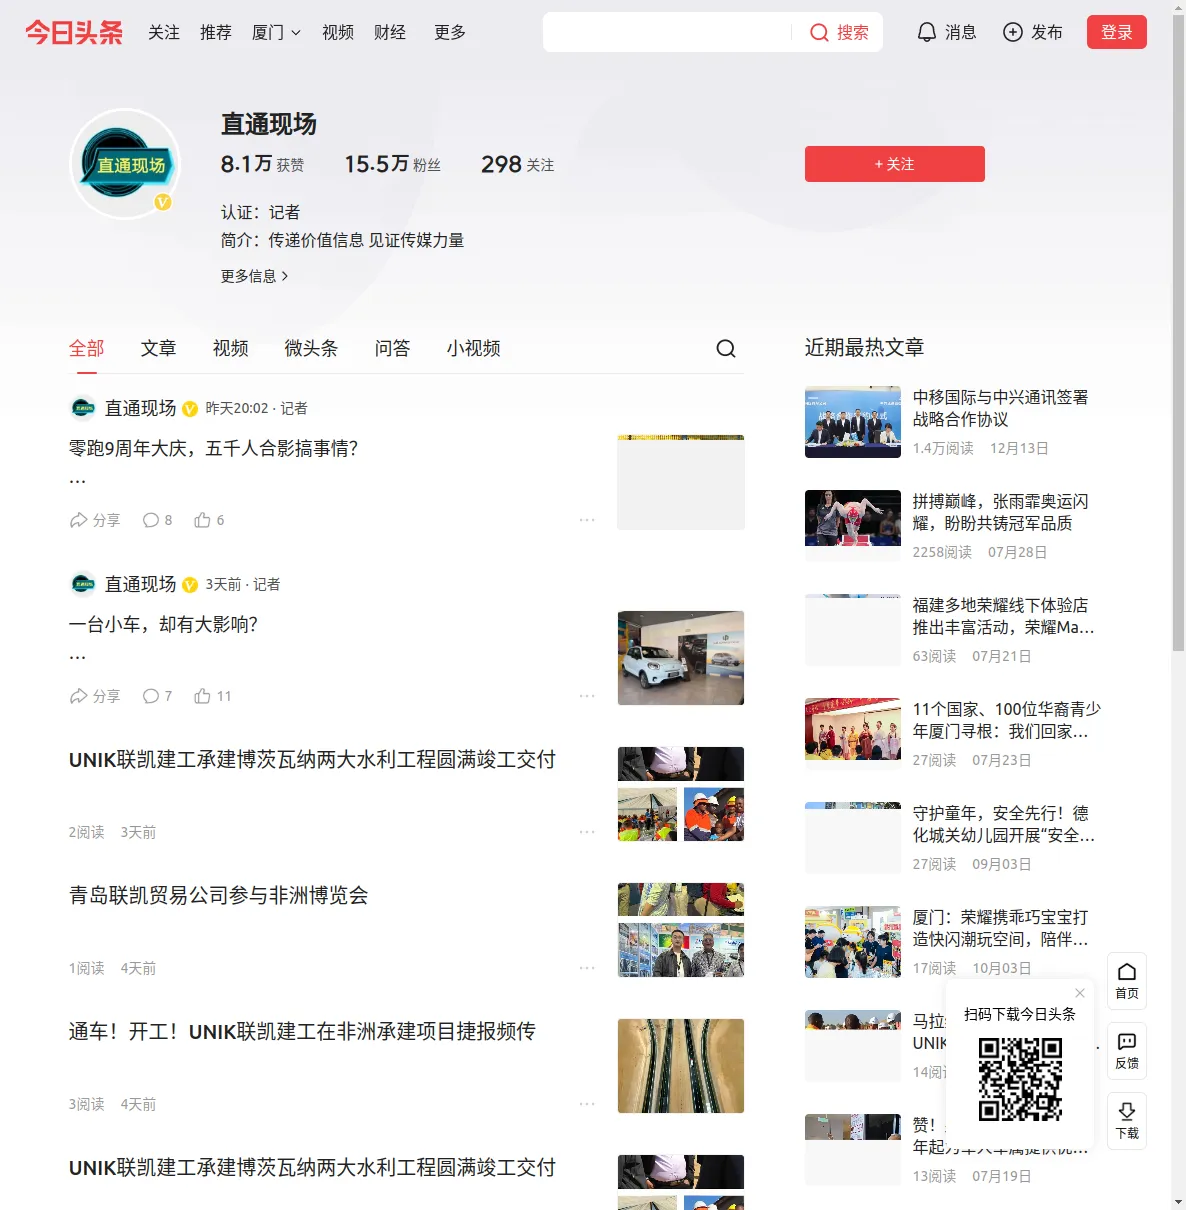Viewport: 1186px width, 1210px height.
Task: Click the search icon in the tab bar
Action: [x=726, y=348]
